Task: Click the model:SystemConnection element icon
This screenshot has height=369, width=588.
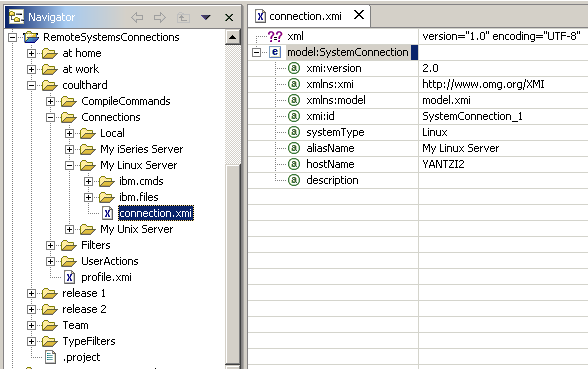Action: [275, 52]
